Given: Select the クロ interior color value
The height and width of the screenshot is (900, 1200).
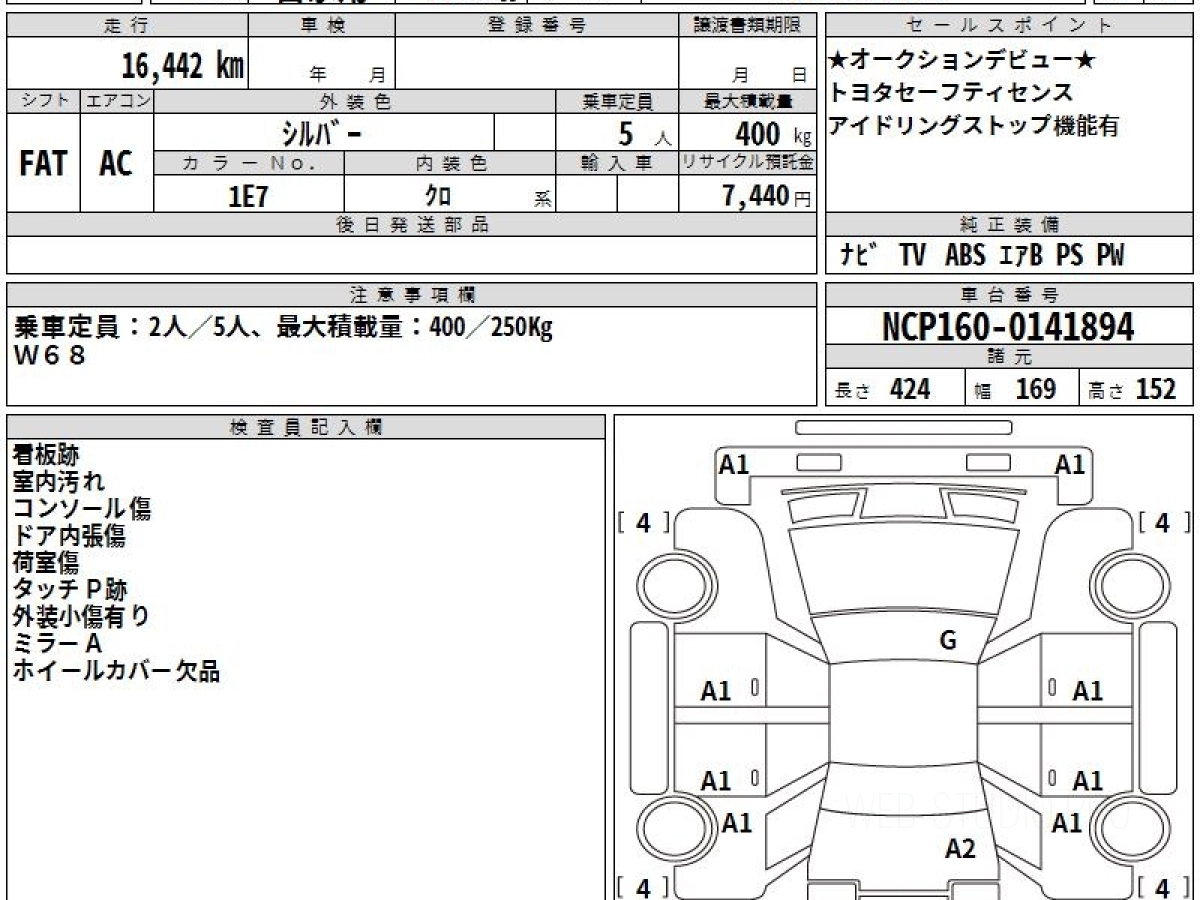Looking at the screenshot, I should point(438,196).
